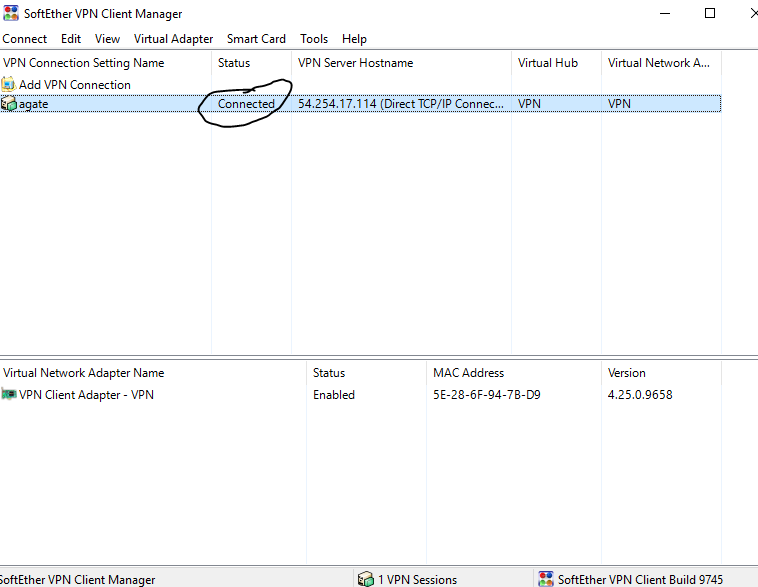Screen dimensions: 758x587
Task: Sort by VPN Connection Setting Name column
Action: pyautogui.click(x=84, y=63)
